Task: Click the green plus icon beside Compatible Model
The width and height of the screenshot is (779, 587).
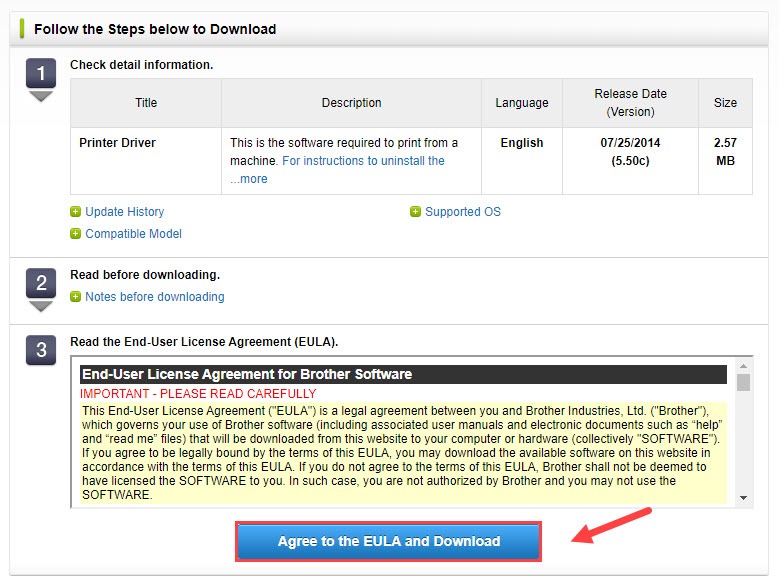Action: coord(76,234)
